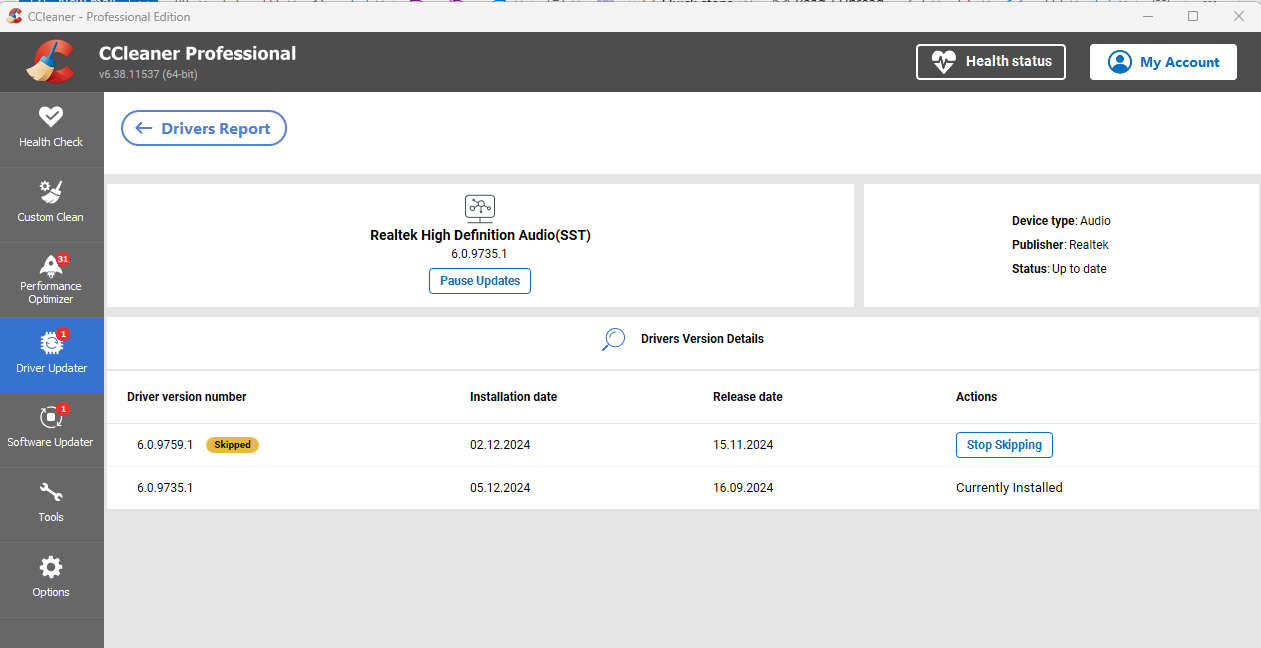Click the Driver version number column header
Image resolution: width=1261 pixels, height=648 pixels.
[x=187, y=397]
